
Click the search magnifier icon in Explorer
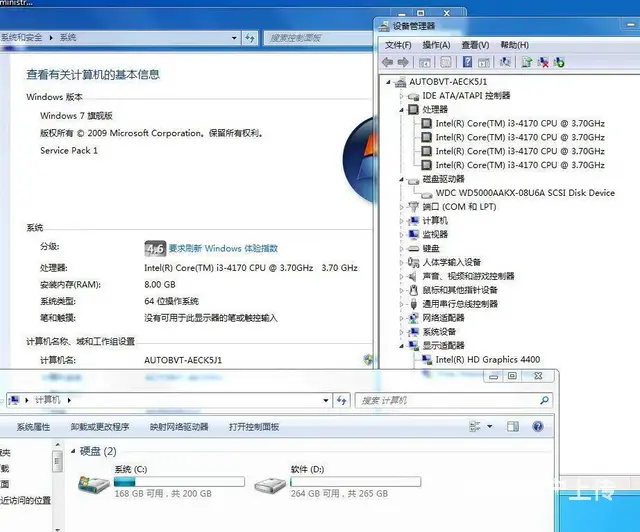click(544, 401)
